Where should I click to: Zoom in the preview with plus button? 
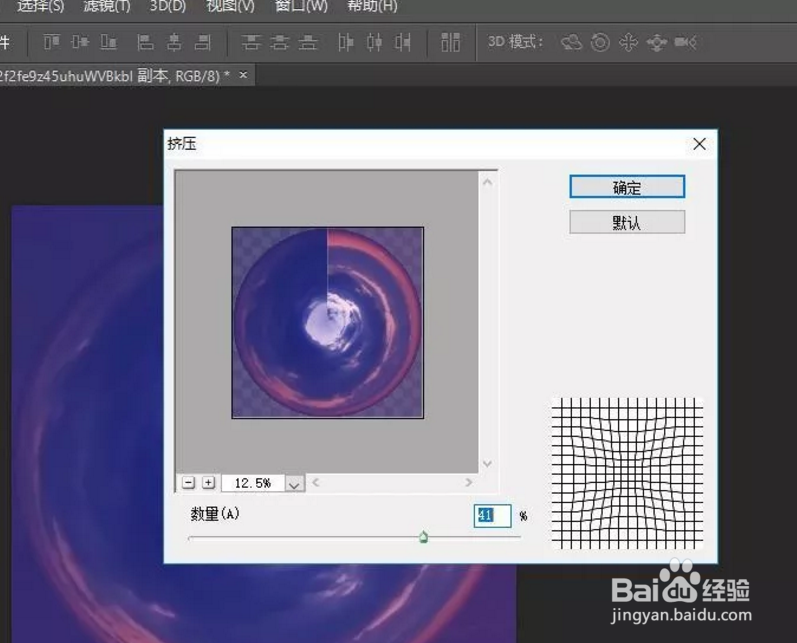coord(208,482)
